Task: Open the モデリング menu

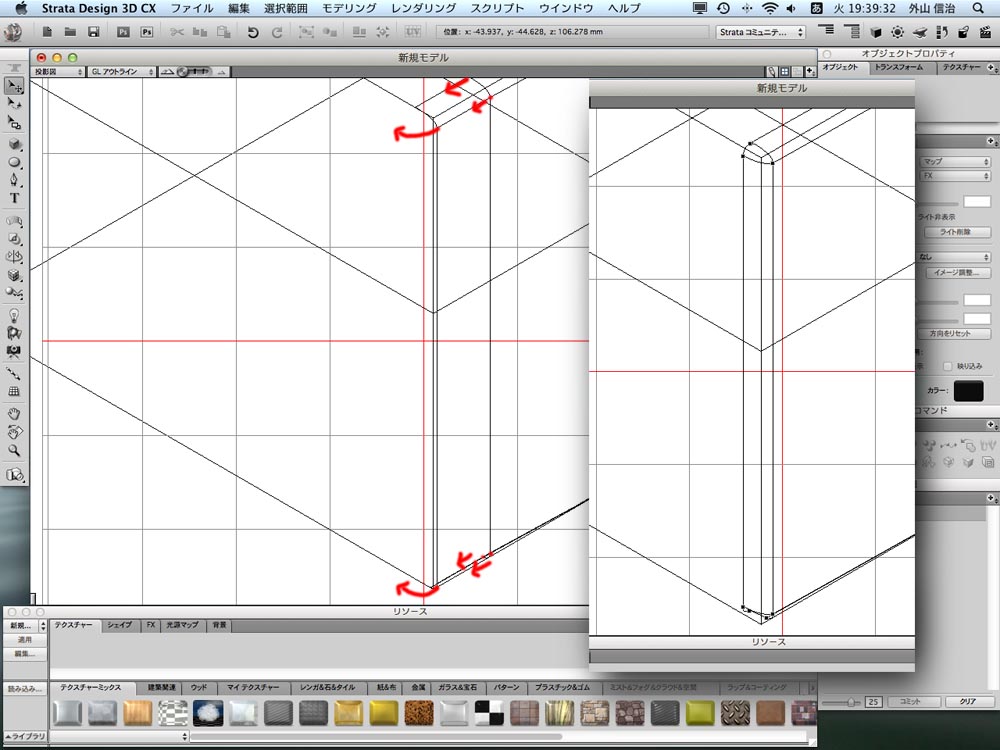Action: [x=349, y=8]
